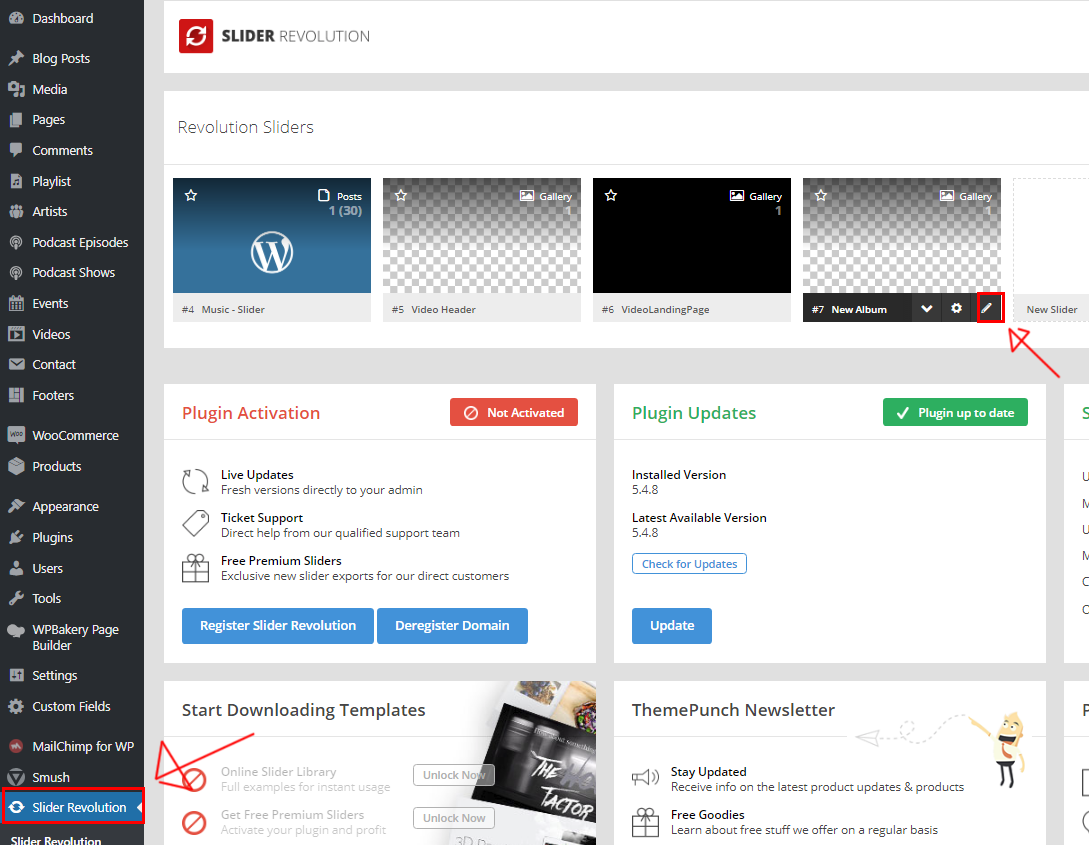Click the MailChimp for WP icon
The height and width of the screenshot is (845, 1089).
coord(16,746)
